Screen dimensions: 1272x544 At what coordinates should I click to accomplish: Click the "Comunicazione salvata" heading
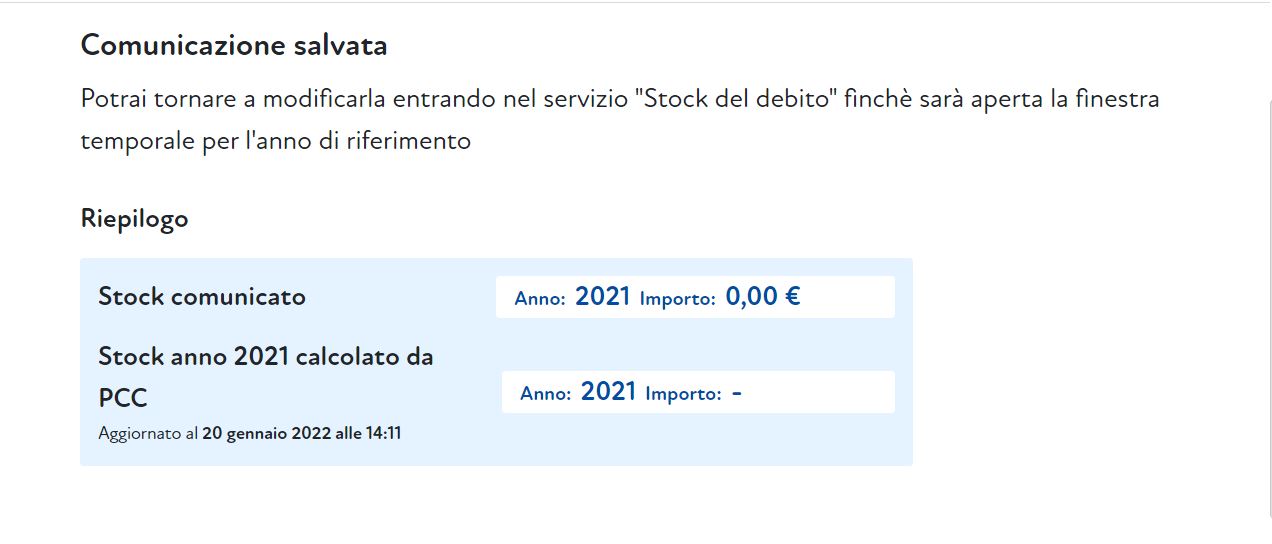click(233, 45)
